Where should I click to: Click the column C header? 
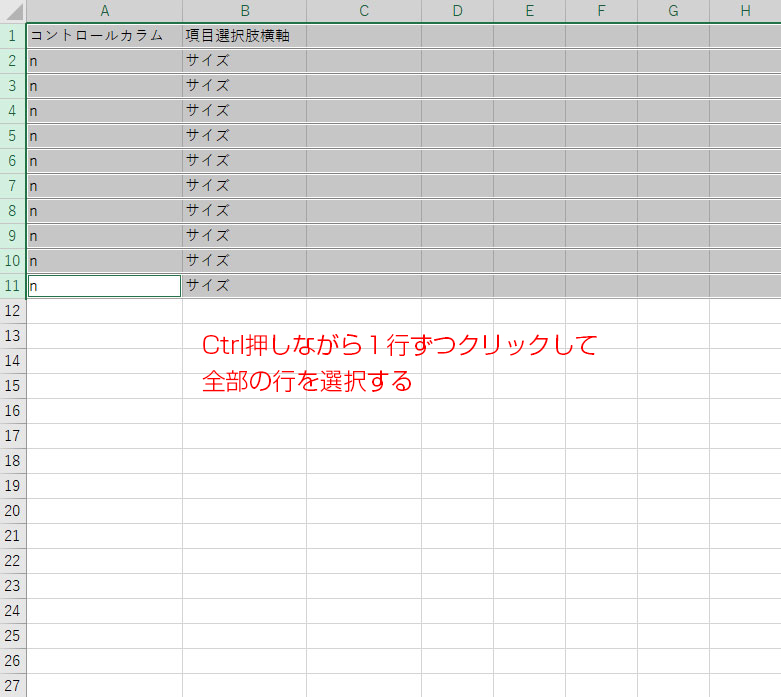pos(364,11)
